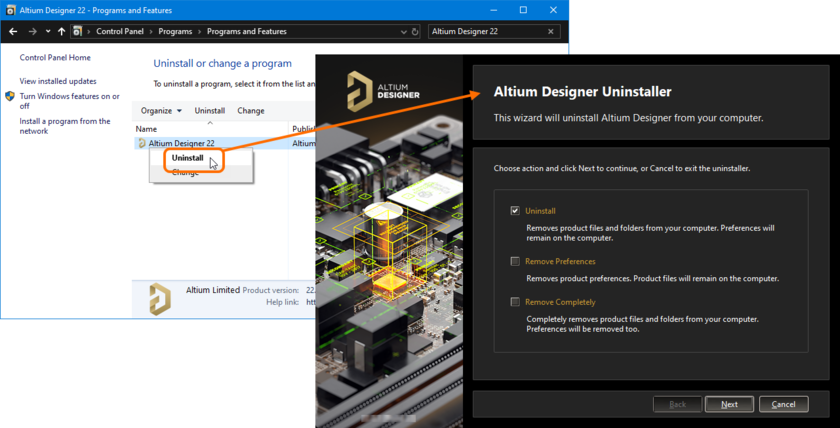Close the Programs and Features window
Screen dimensions: 840x428
[553, 10]
